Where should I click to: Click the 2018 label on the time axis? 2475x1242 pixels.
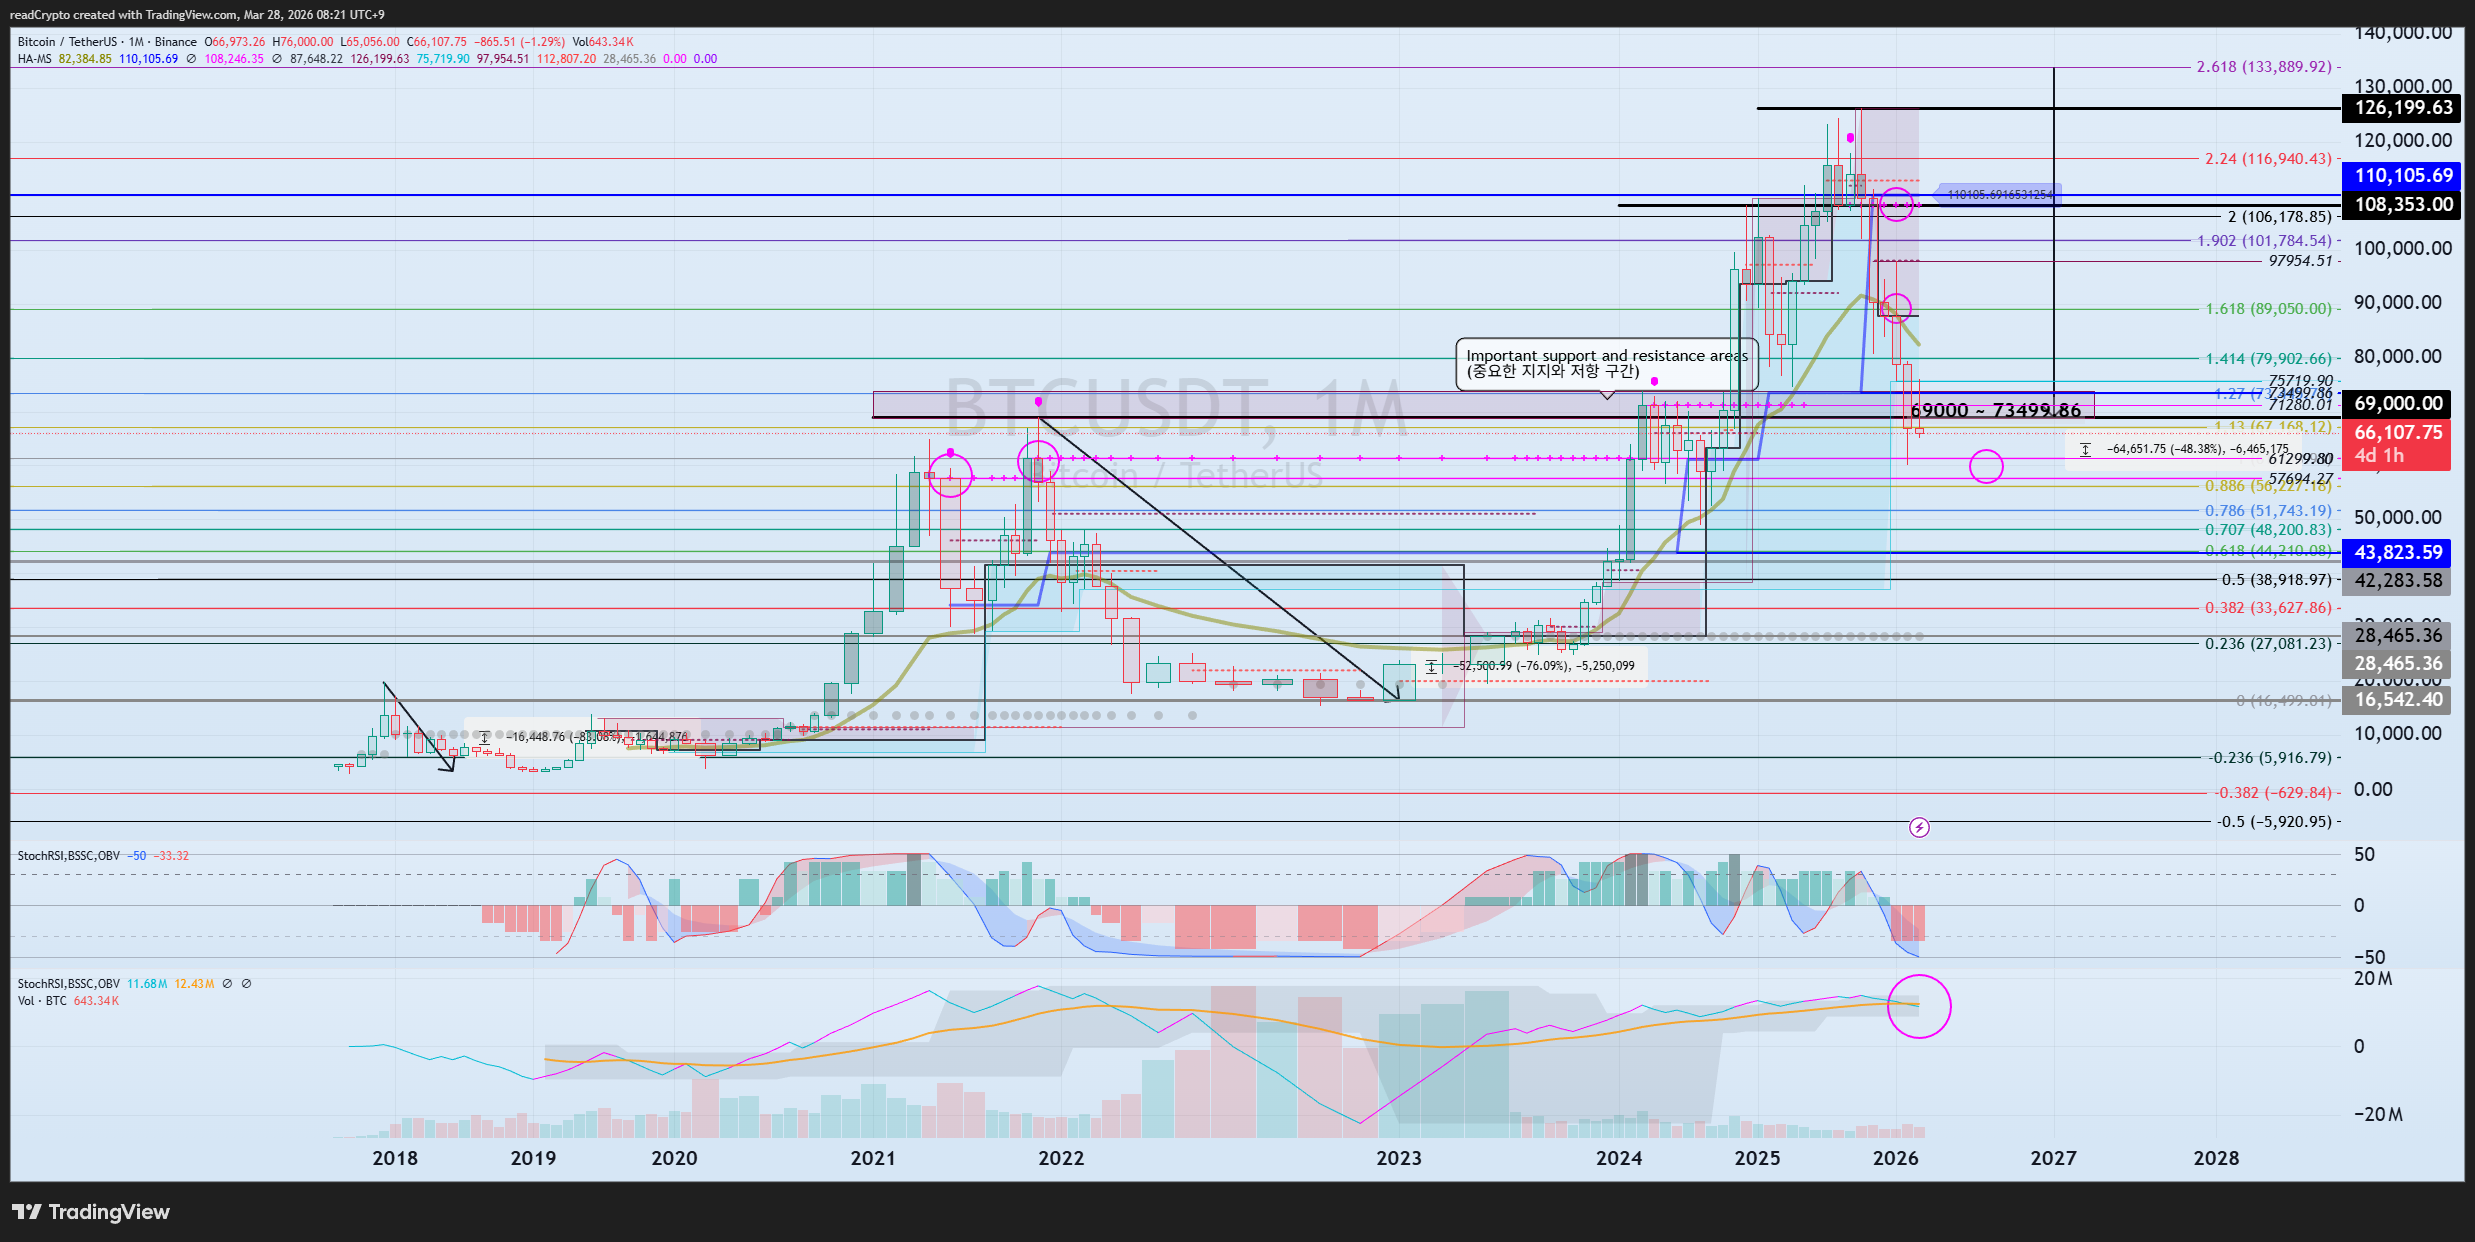[x=395, y=1159]
